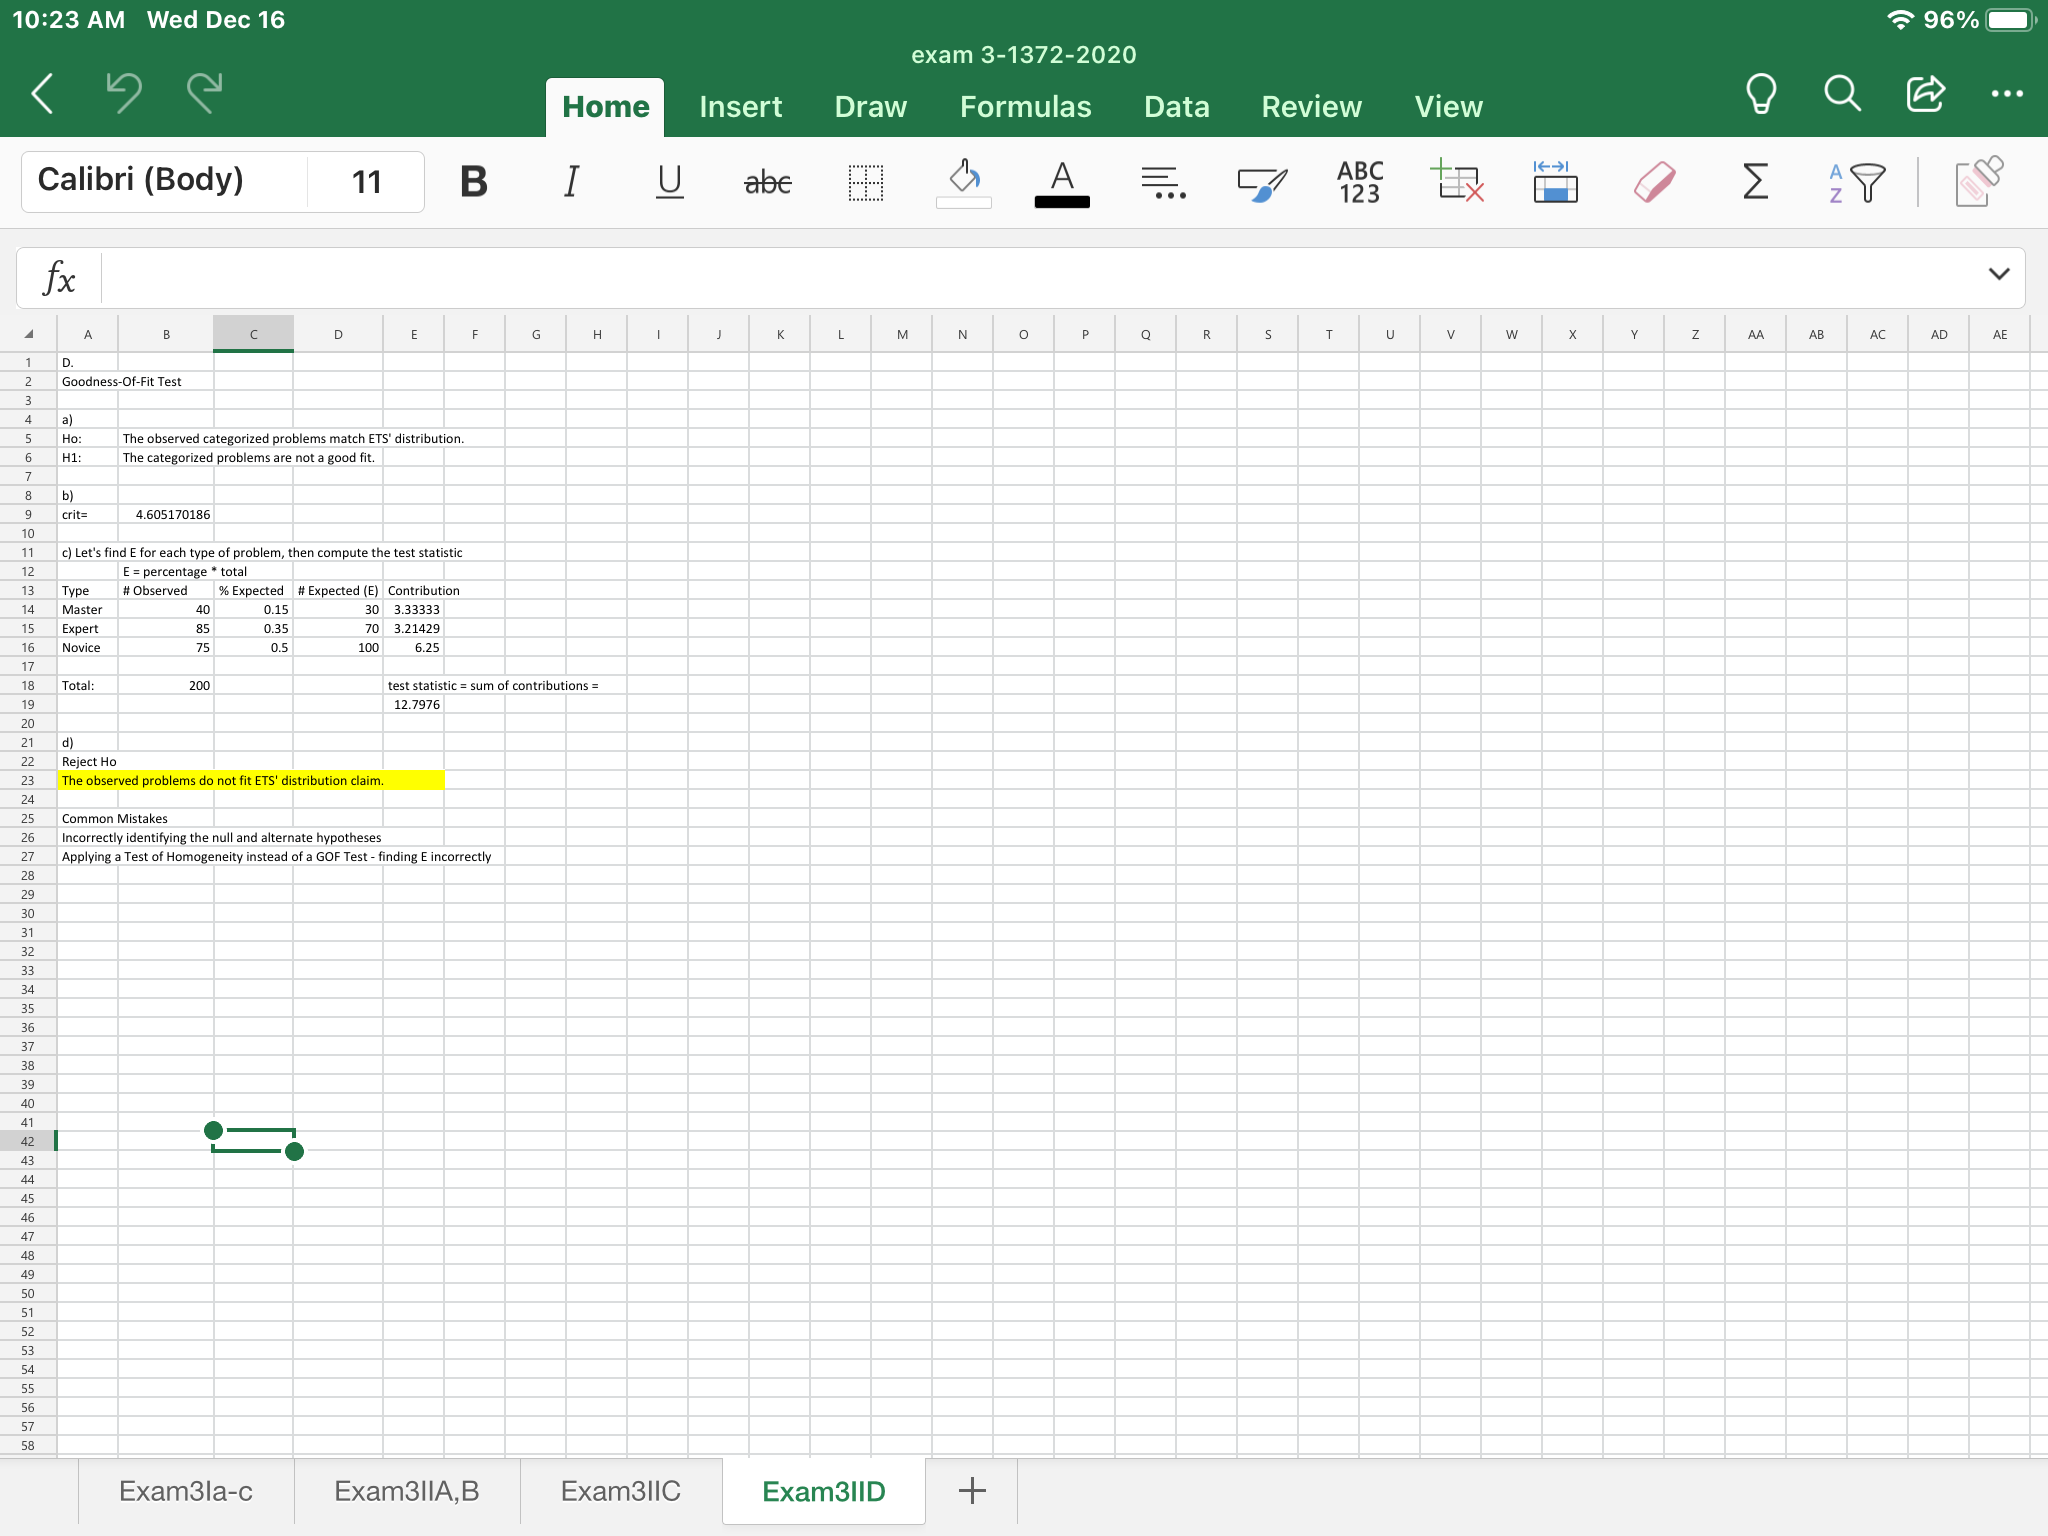
Task: Switch to the Draw ribbon tab
Action: tap(870, 107)
